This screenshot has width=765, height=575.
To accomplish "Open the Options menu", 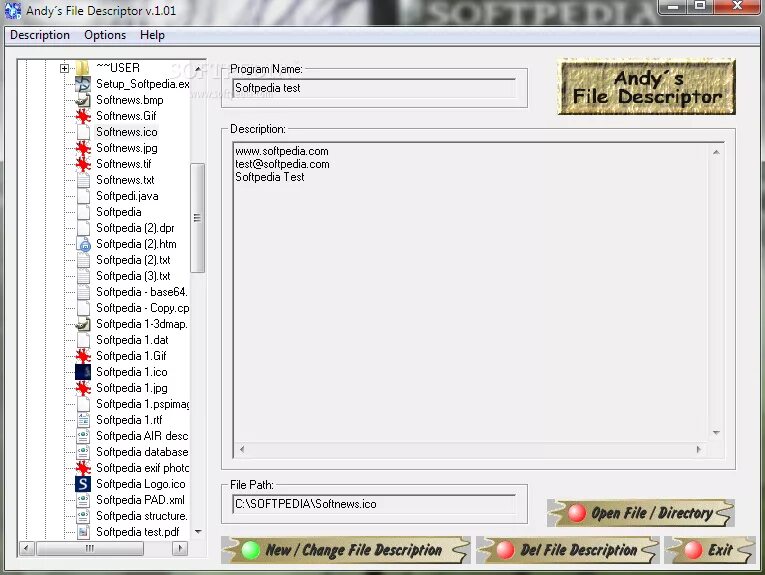I will click(105, 35).
